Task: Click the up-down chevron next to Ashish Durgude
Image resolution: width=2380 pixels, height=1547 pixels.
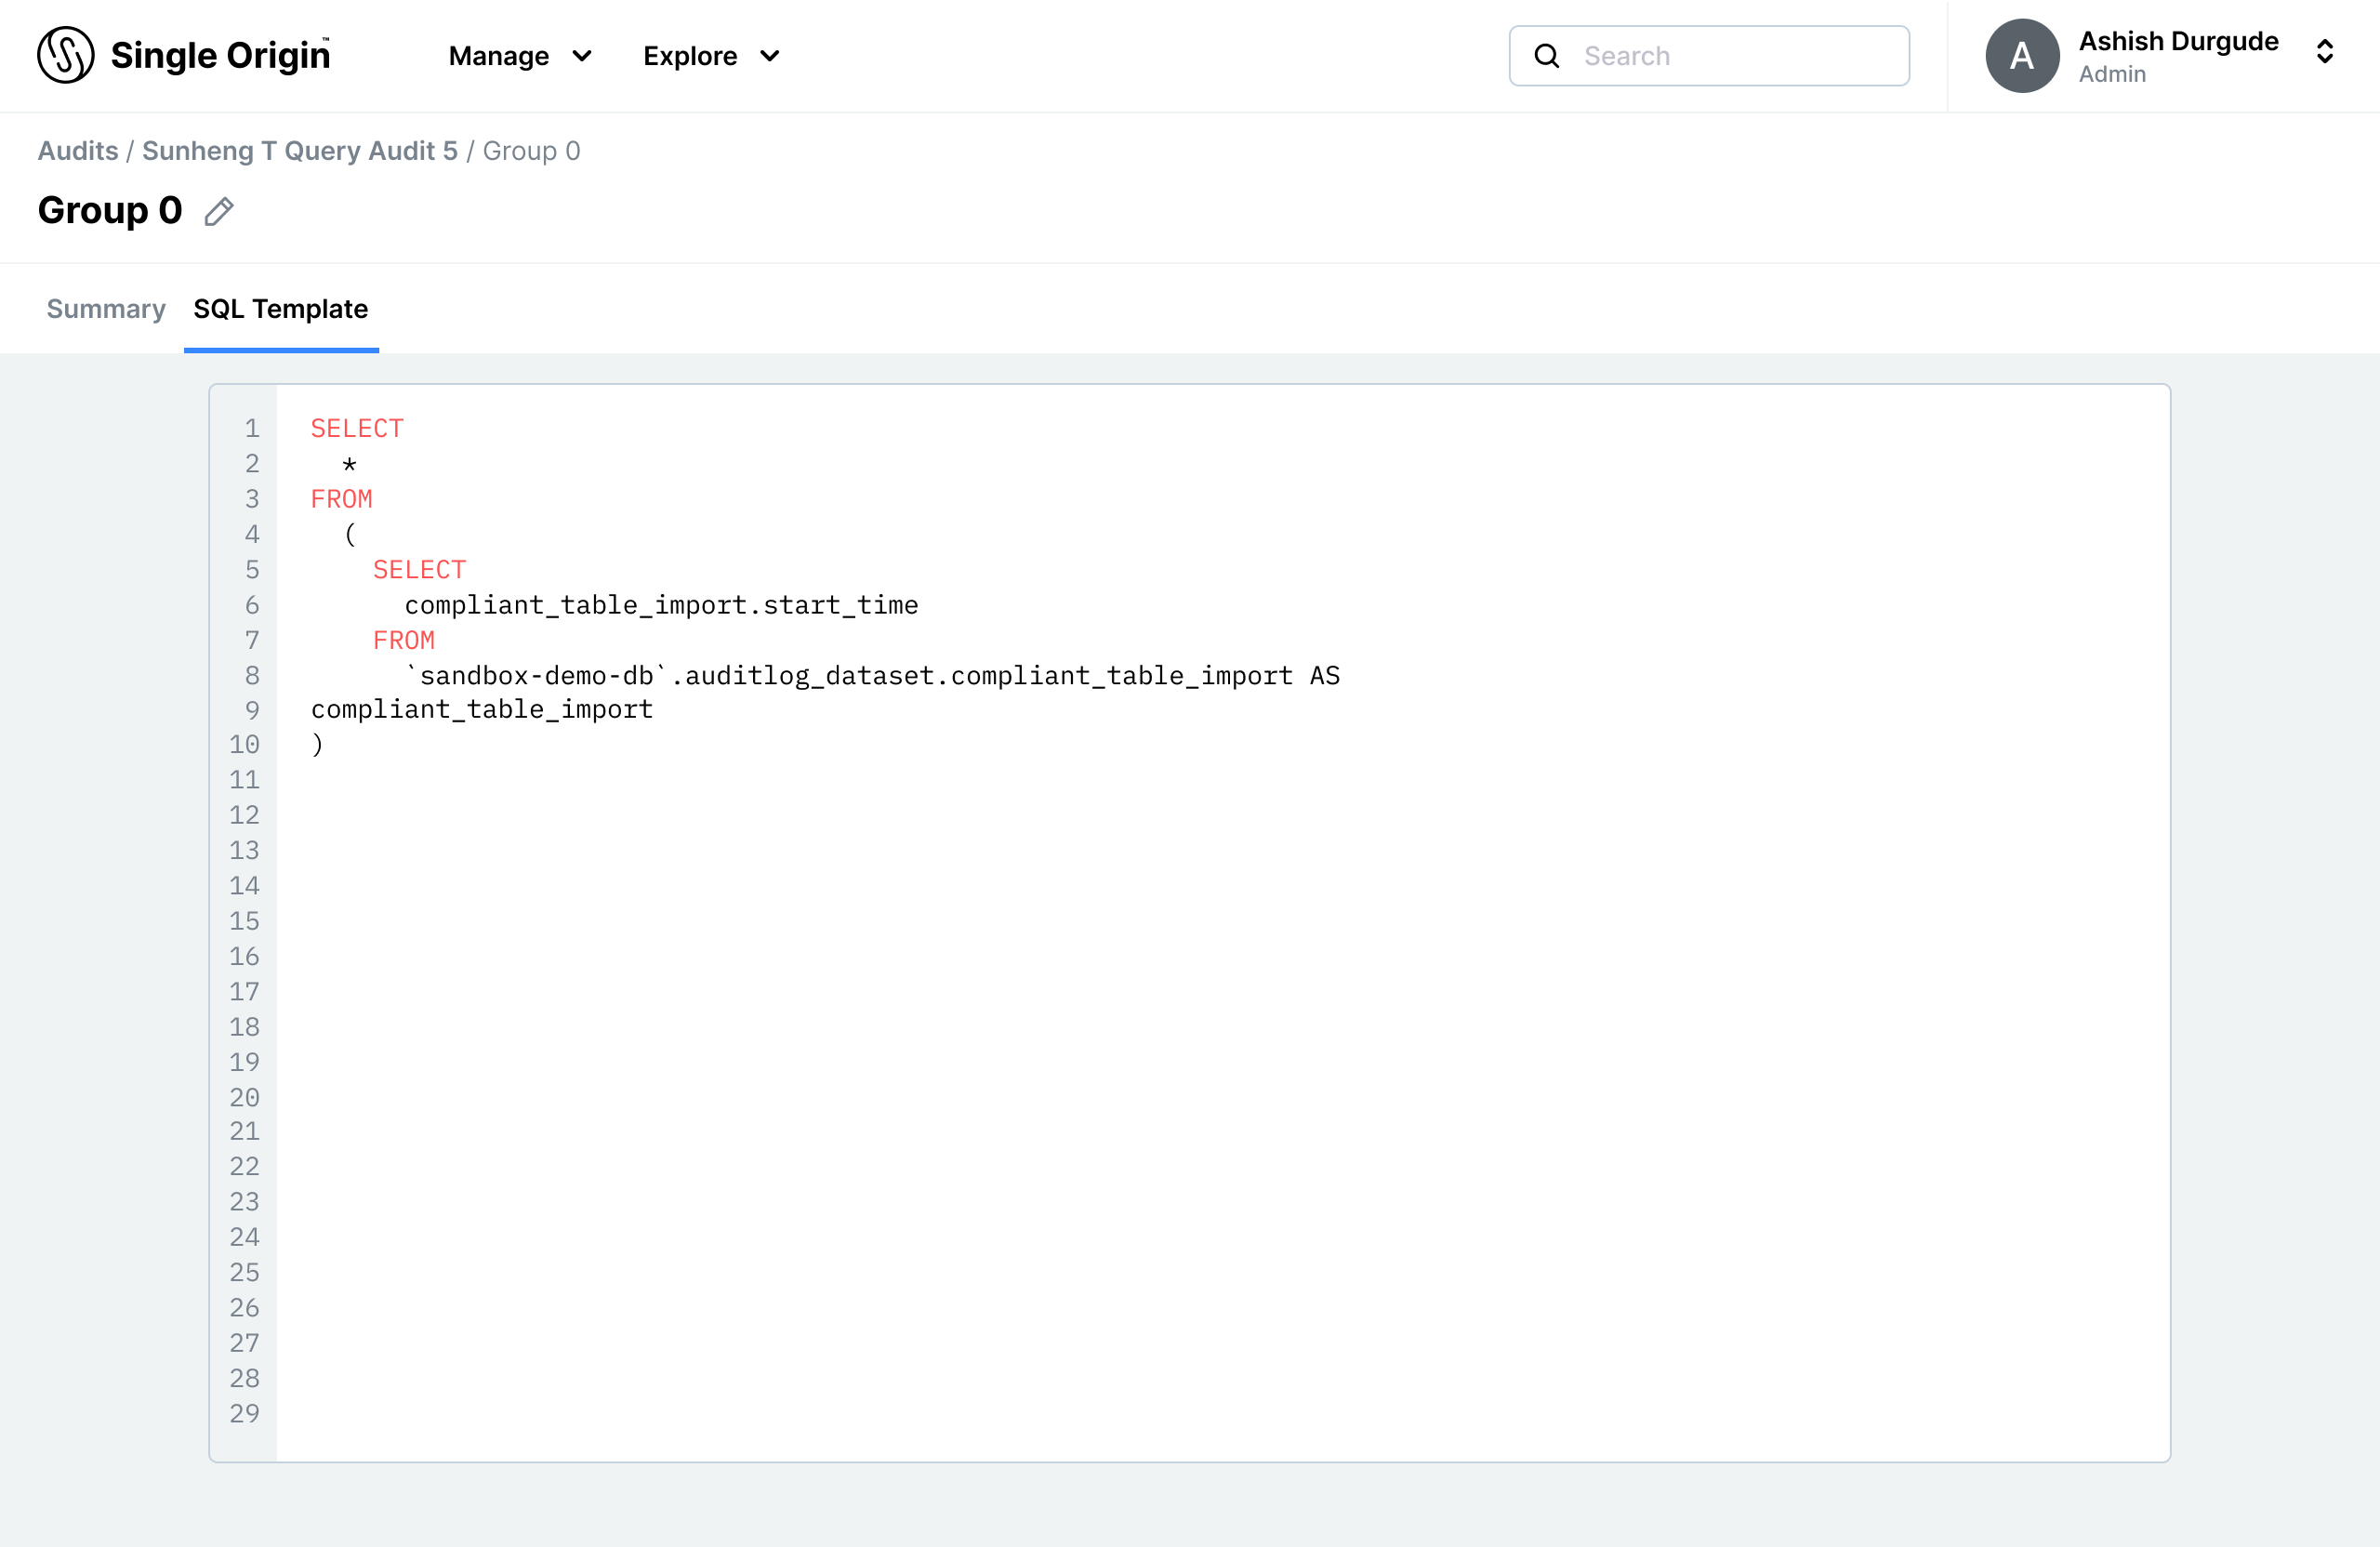Action: [2324, 52]
